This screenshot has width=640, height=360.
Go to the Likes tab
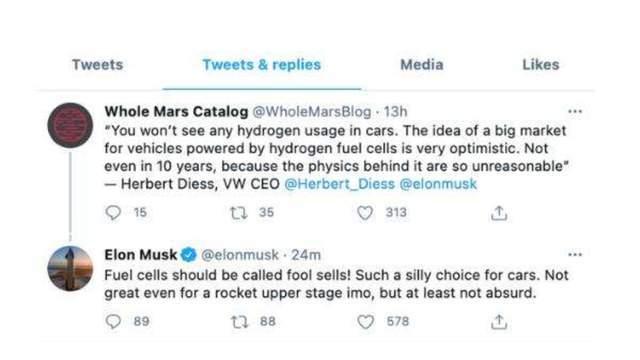click(x=541, y=64)
